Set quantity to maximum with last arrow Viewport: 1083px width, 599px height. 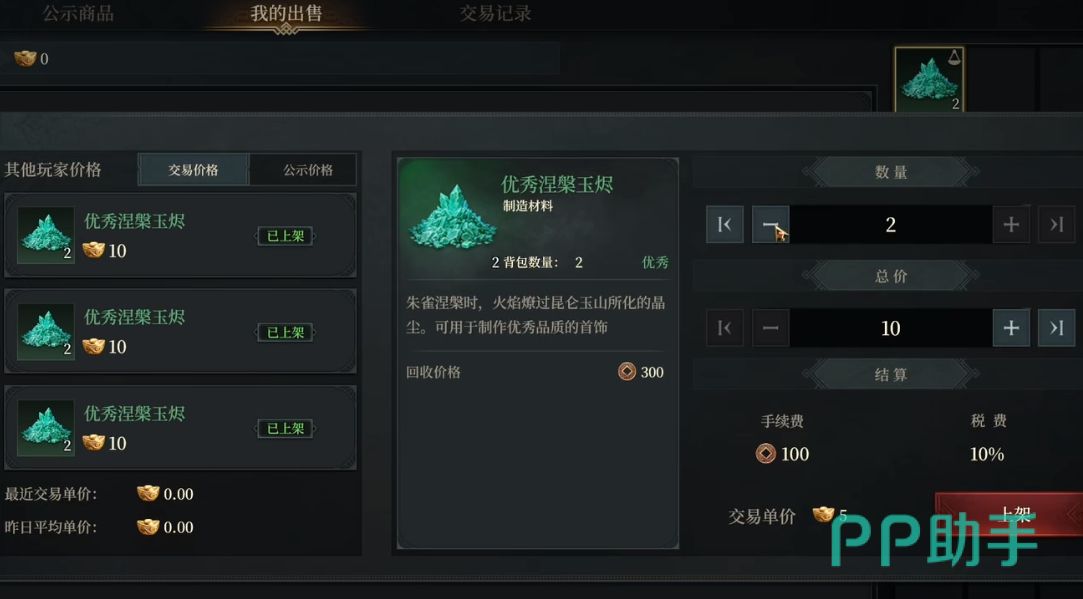(1056, 225)
